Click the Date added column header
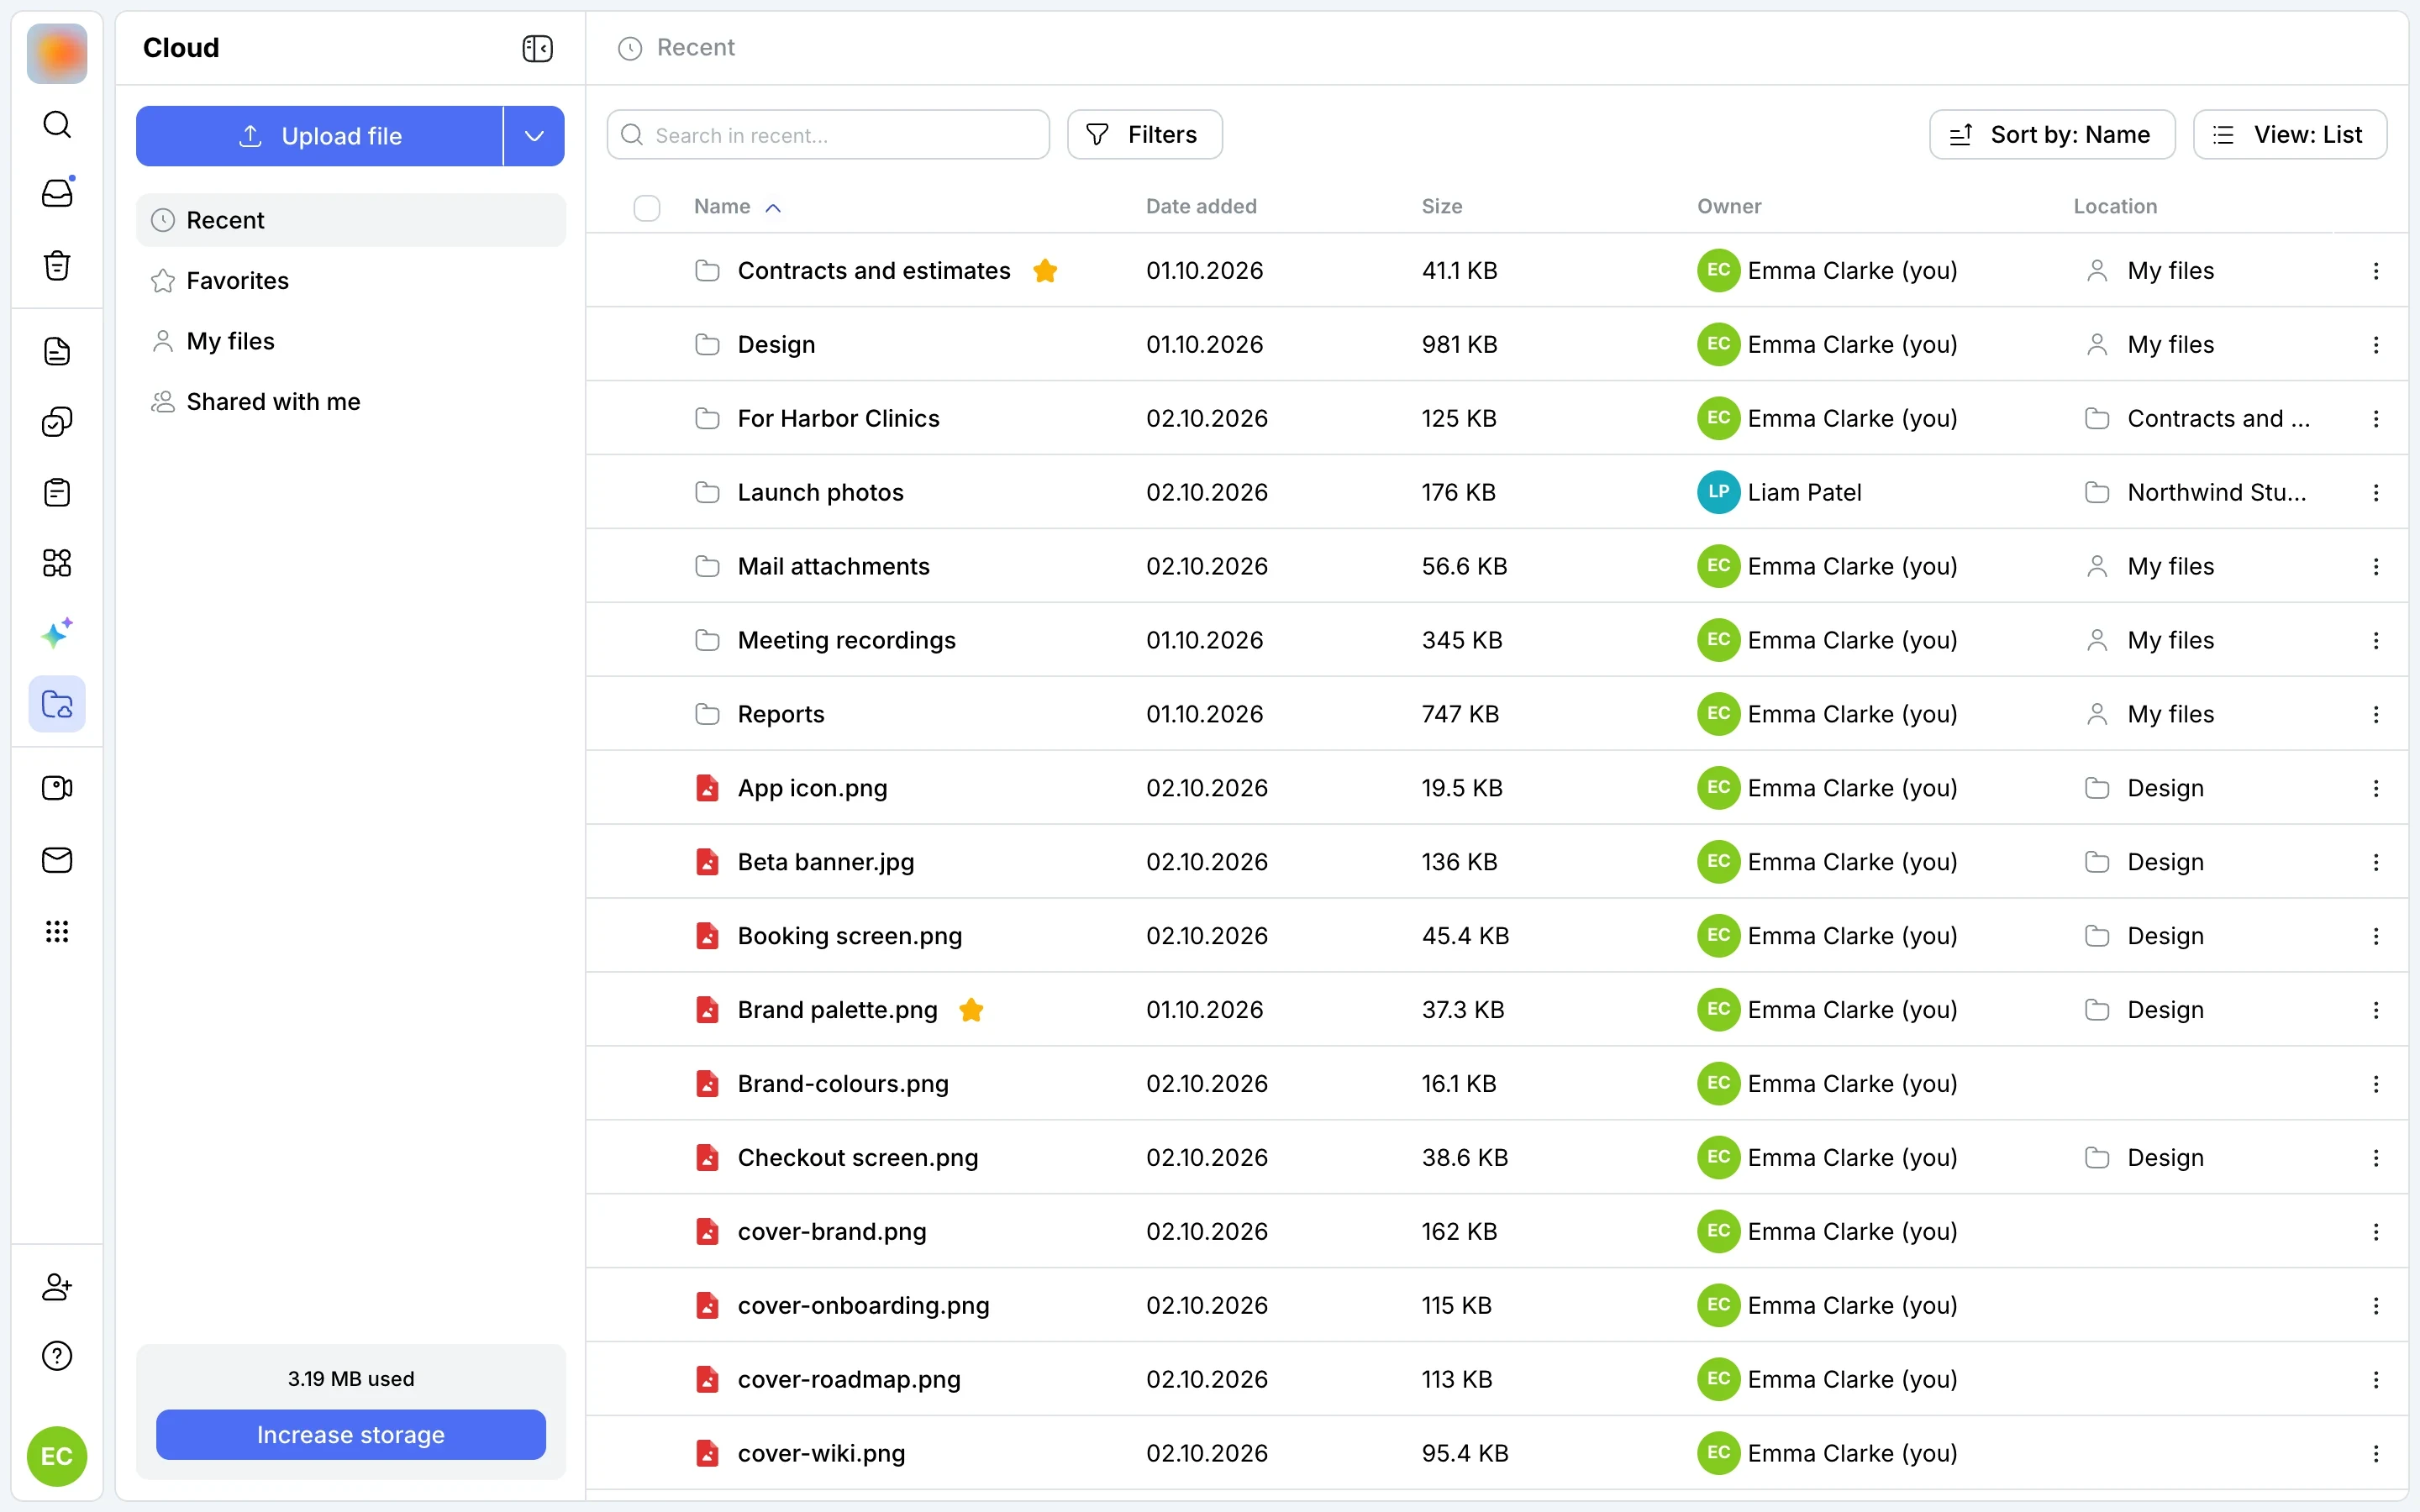 (x=1201, y=207)
